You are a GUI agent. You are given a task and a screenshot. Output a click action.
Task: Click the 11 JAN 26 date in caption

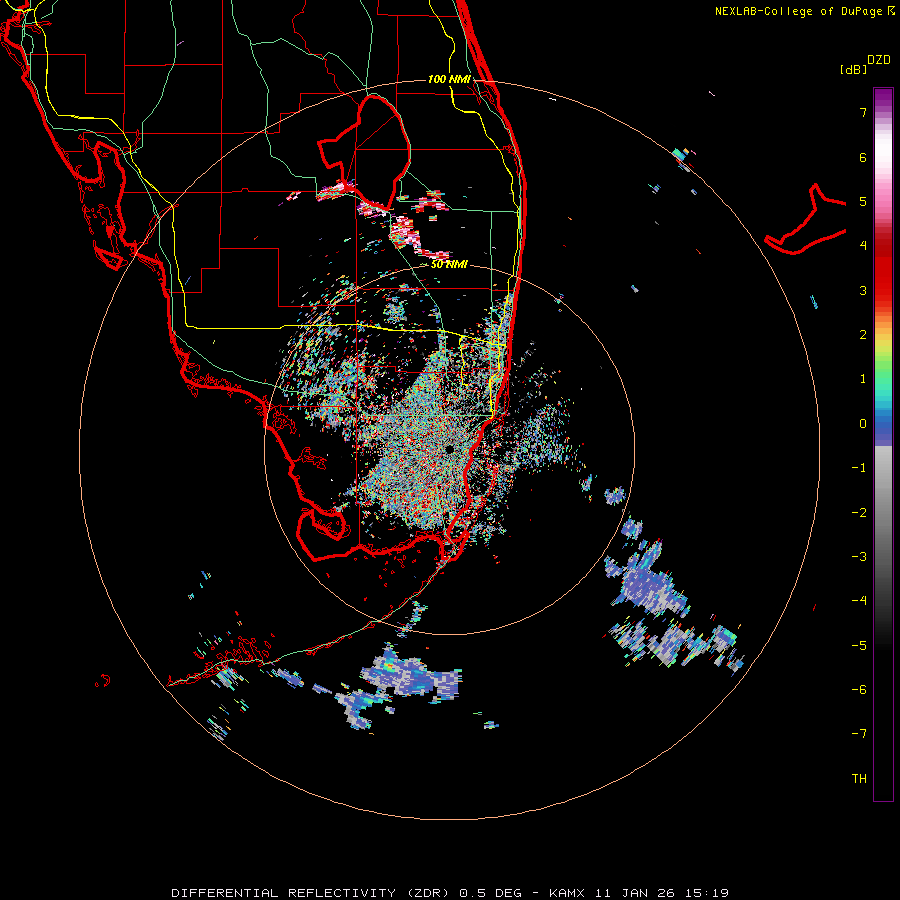[x=637, y=893]
